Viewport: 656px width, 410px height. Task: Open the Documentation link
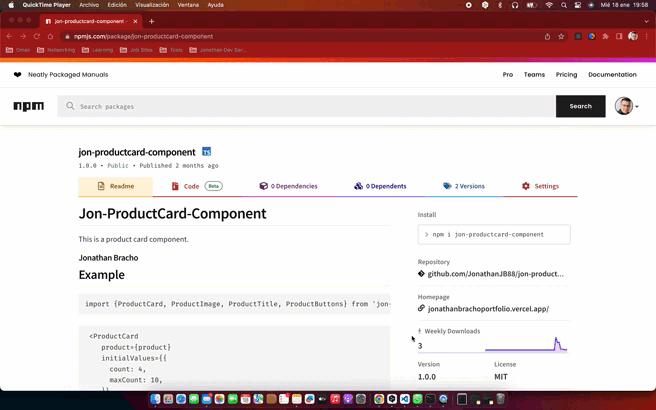coord(612,74)
